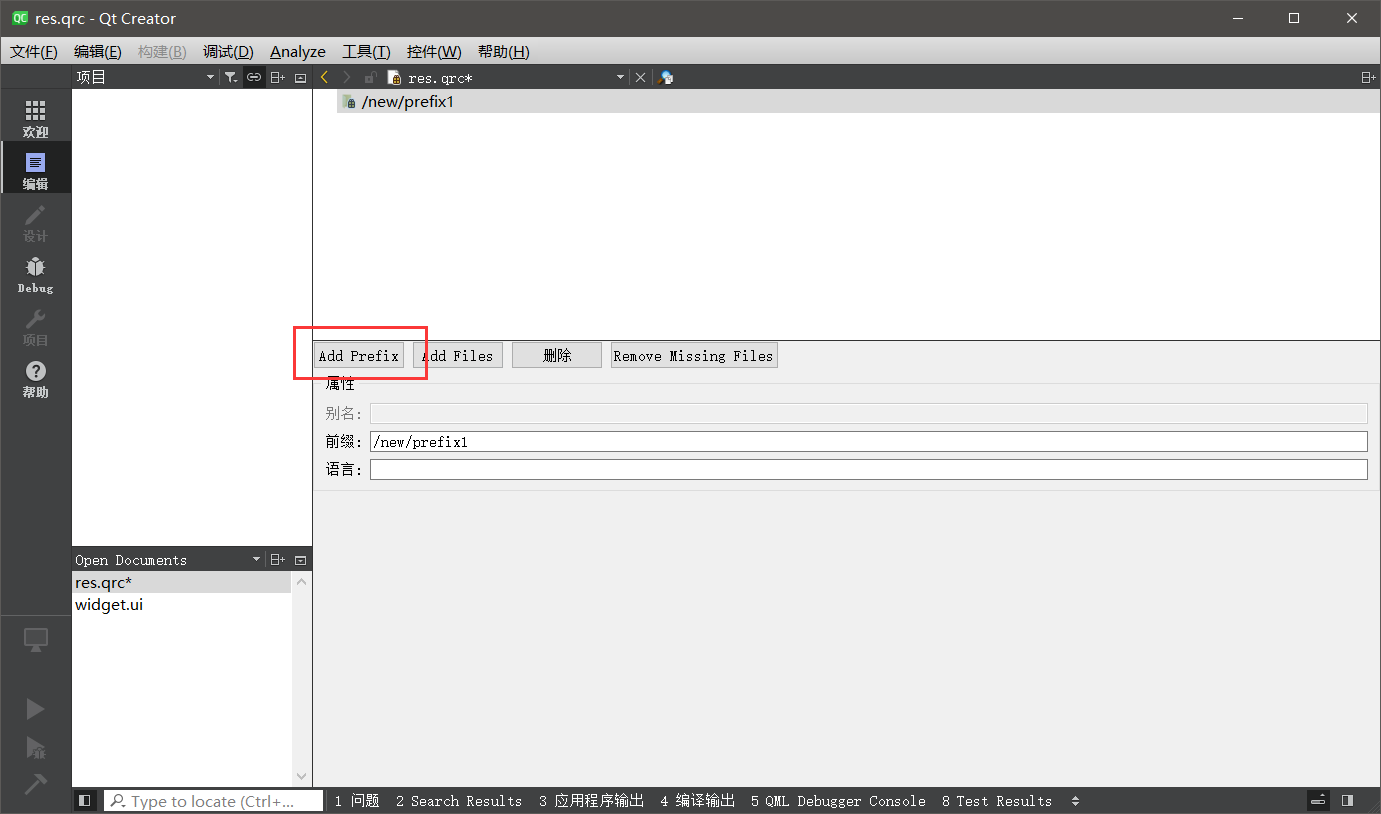Select the /new/prefix1 resource tree row
Image resolution: width=1381 pixels, height=814 pixels.
click(858, 102)
